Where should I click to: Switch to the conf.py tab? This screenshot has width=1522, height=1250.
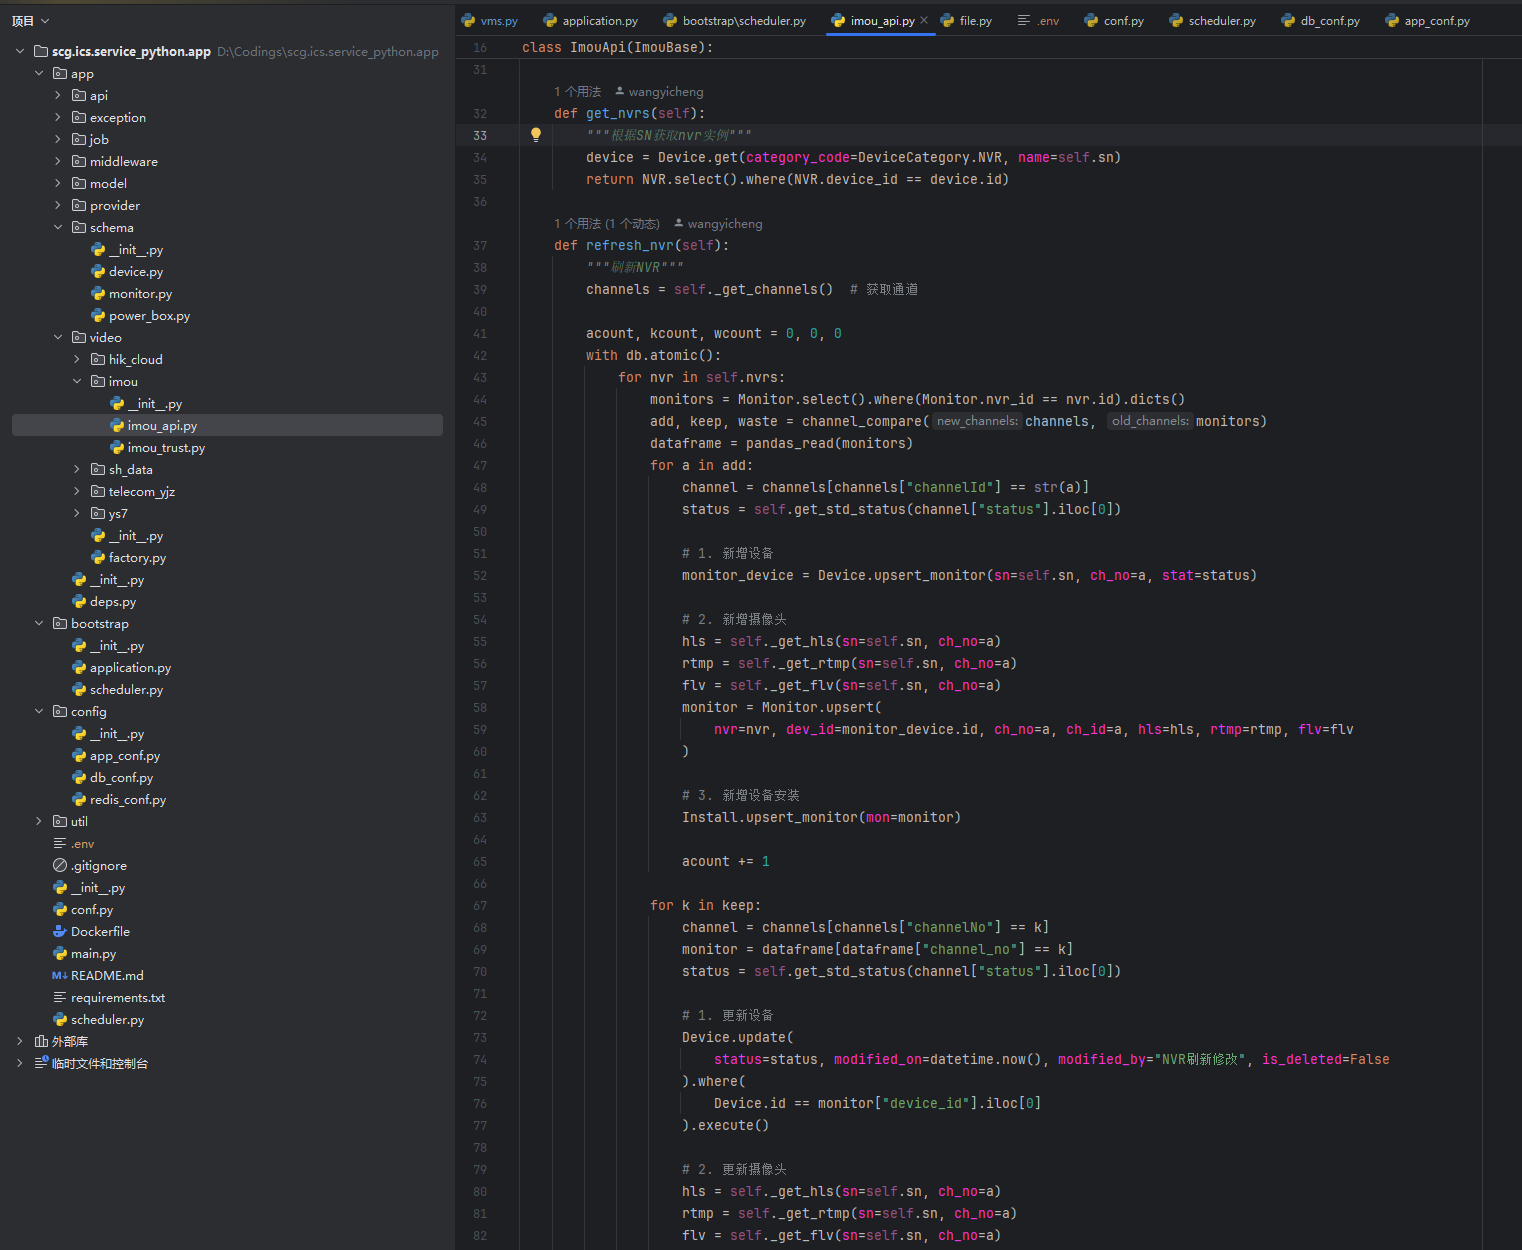1114,20
